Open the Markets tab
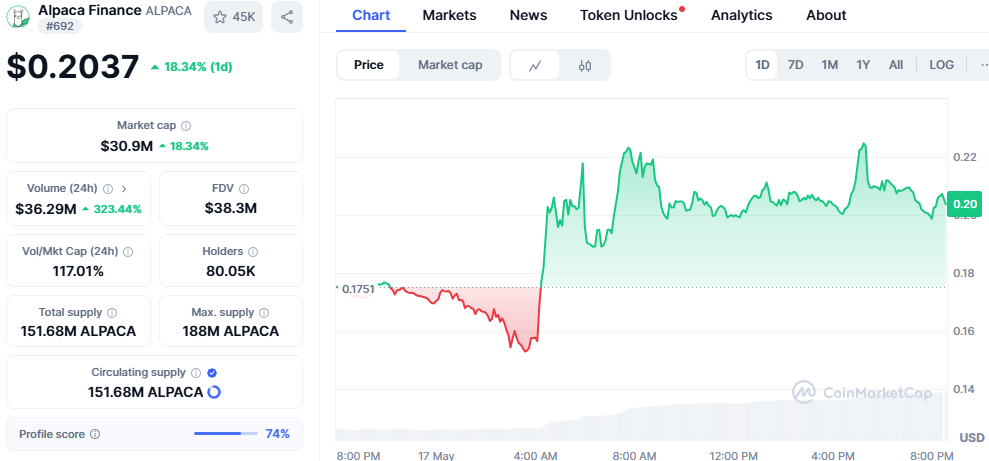Viewport: 989px width, 461px height. 449,15
